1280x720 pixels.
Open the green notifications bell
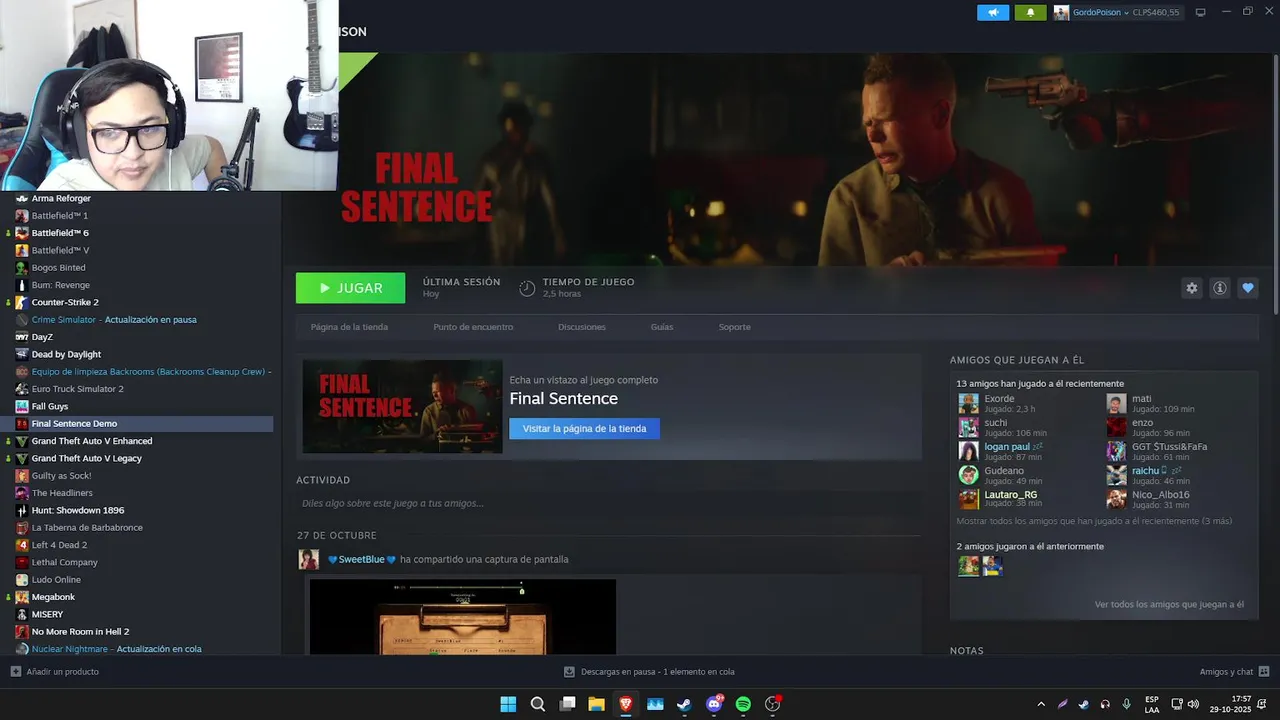[x=1031, y=12]
